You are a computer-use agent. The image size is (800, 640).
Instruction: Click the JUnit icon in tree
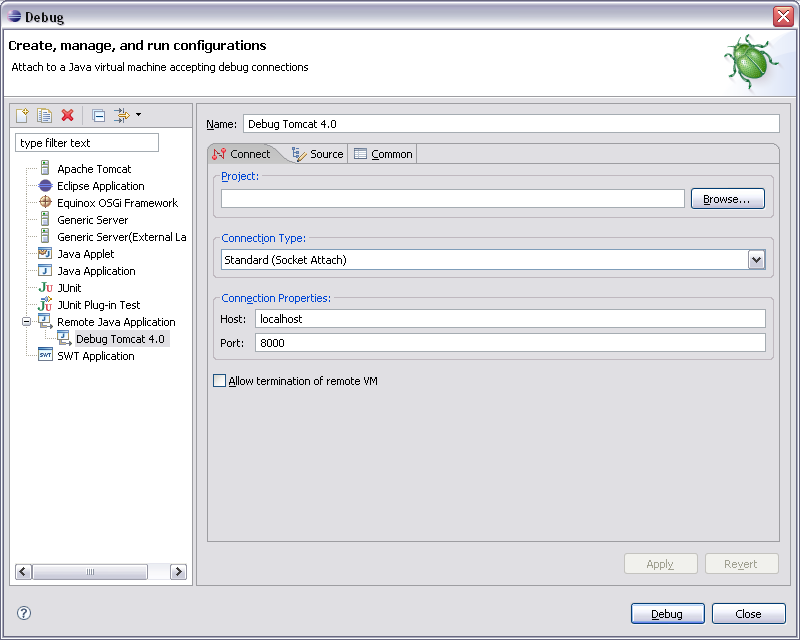tap(45, 287)
